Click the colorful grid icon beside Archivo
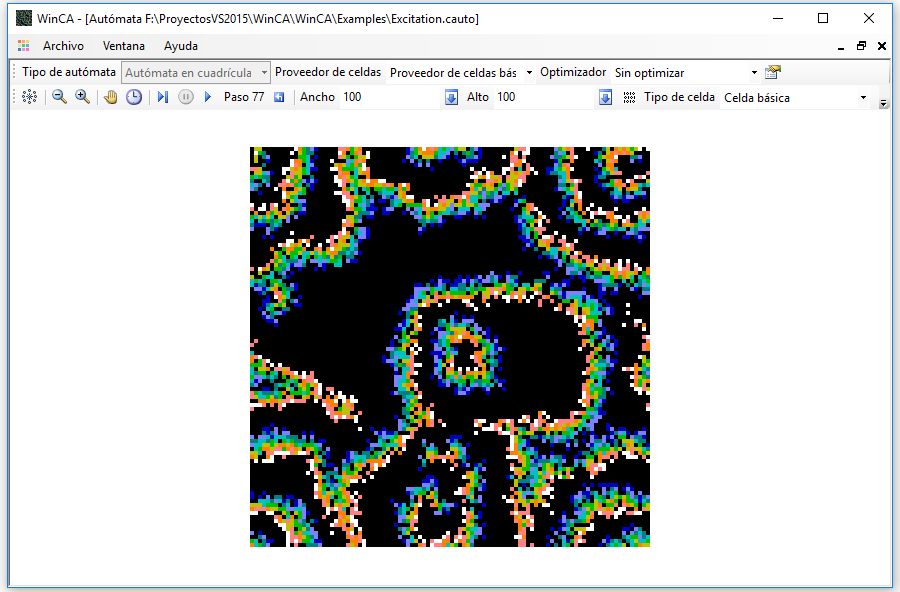Screen dimensions: 900x592 [24, 46]
